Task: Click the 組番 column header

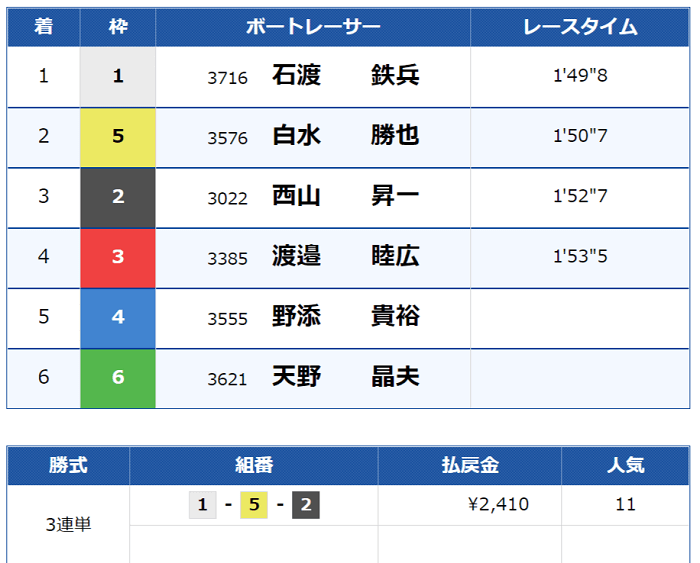Action: (x=253, y=465)
